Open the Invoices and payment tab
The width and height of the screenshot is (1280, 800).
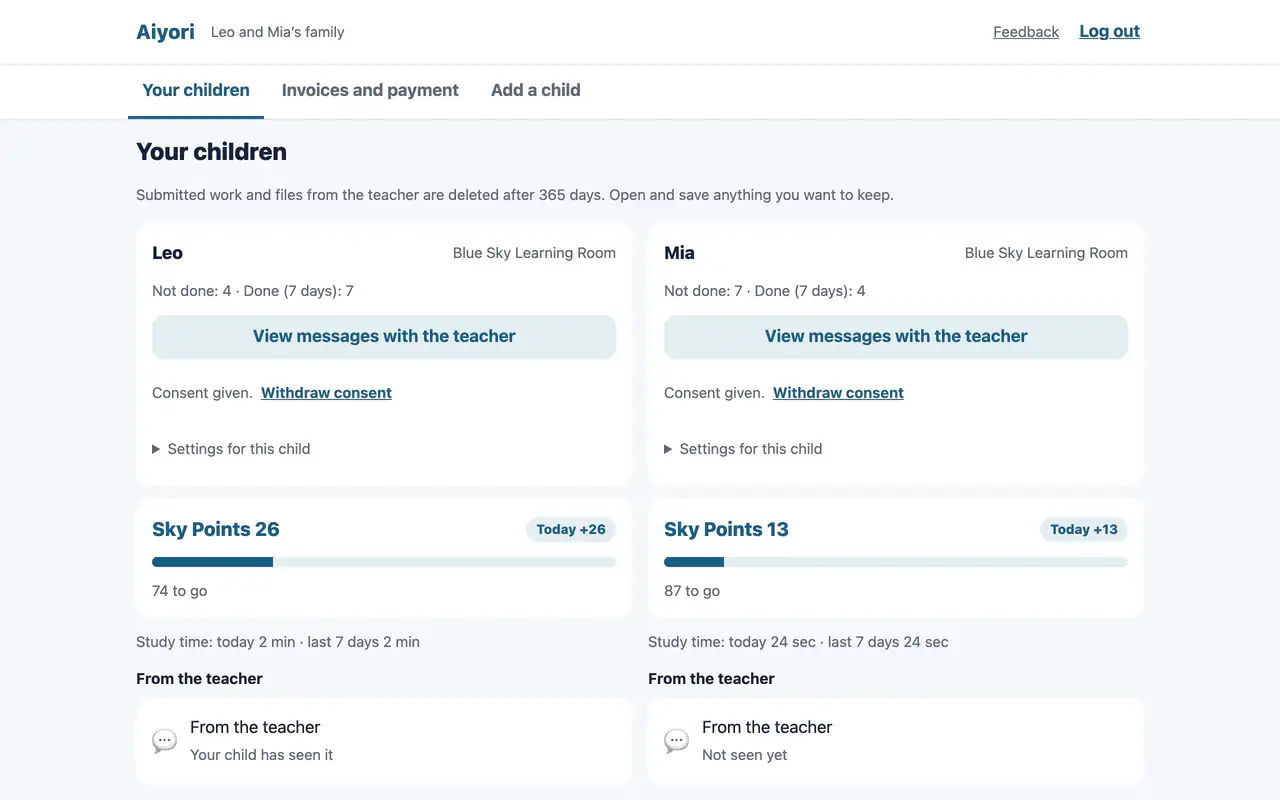pyautogui.click(x=370, y=90)
